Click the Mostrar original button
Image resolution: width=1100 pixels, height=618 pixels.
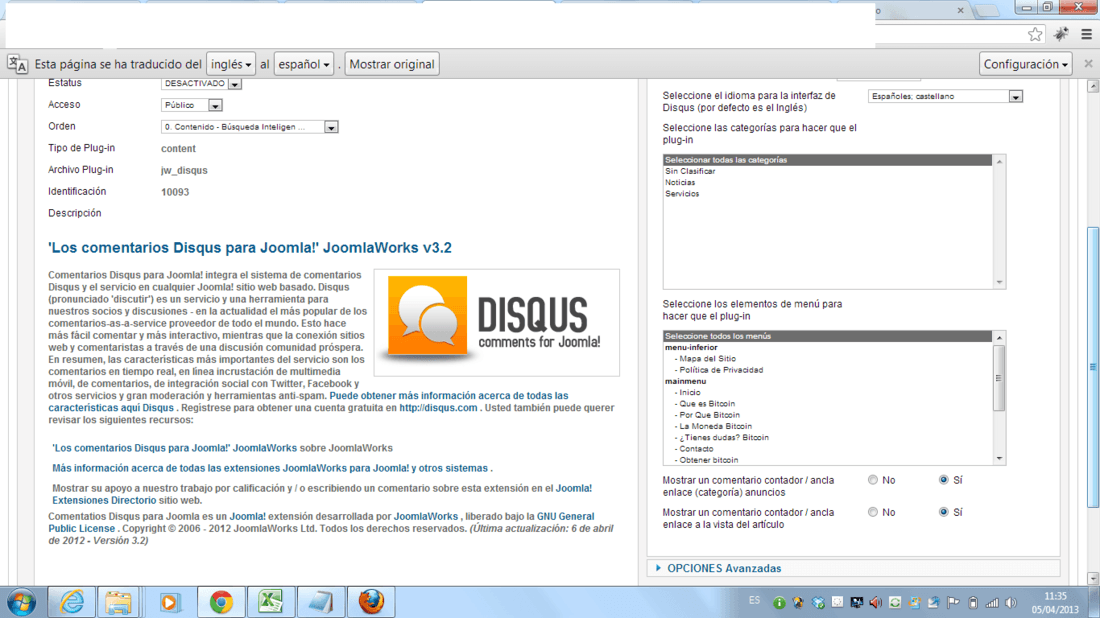pos(391,64)
